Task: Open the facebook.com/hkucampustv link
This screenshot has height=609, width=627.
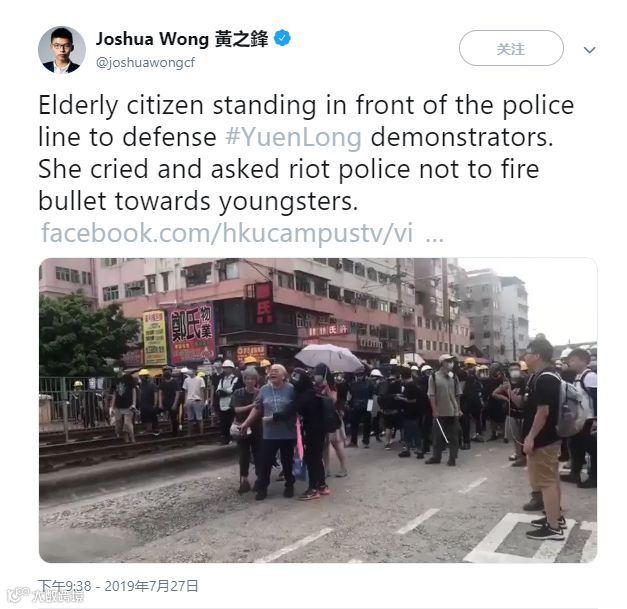Action: [x=227, y=233]
